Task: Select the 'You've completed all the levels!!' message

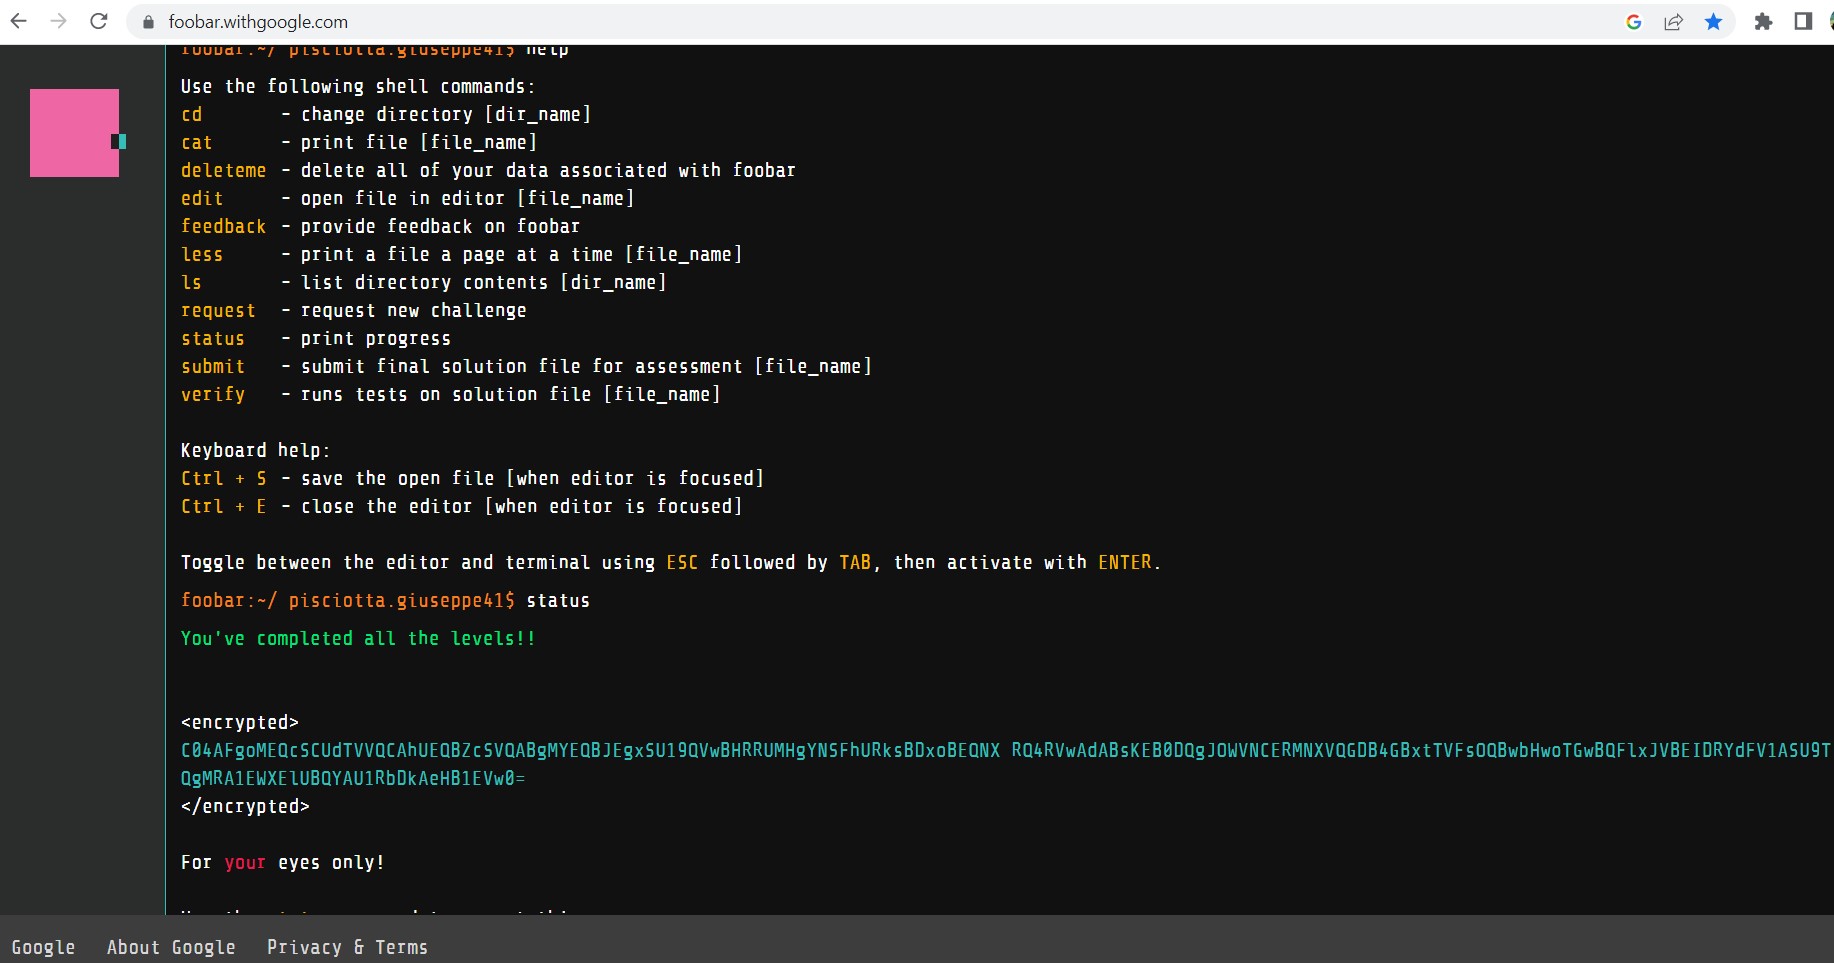Action: tap(358, 639)
